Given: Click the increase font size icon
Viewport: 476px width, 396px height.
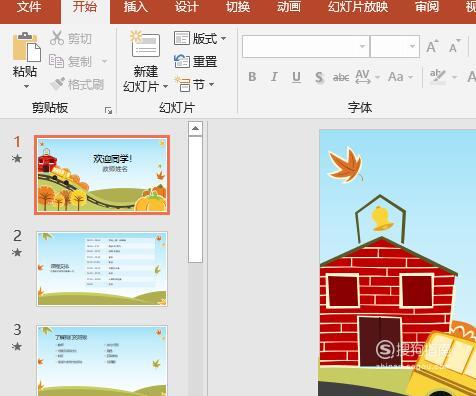Looking at the screenshot, I should click(x=432, y=46).
